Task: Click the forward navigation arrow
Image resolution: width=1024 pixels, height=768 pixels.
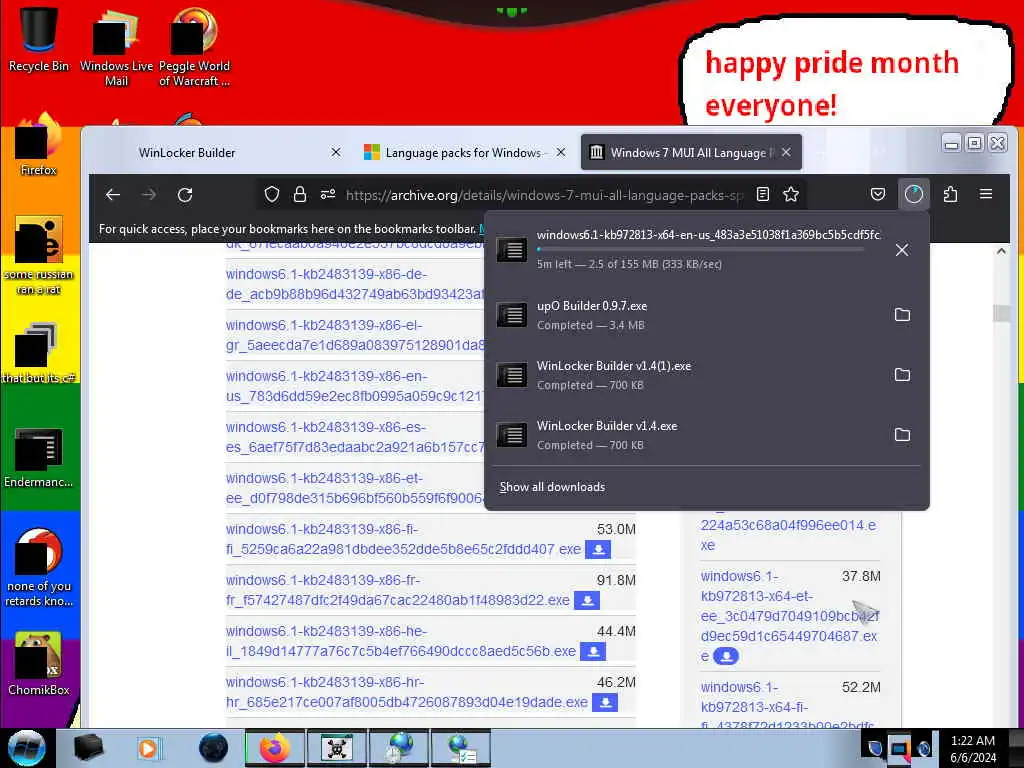Action: 149,195
